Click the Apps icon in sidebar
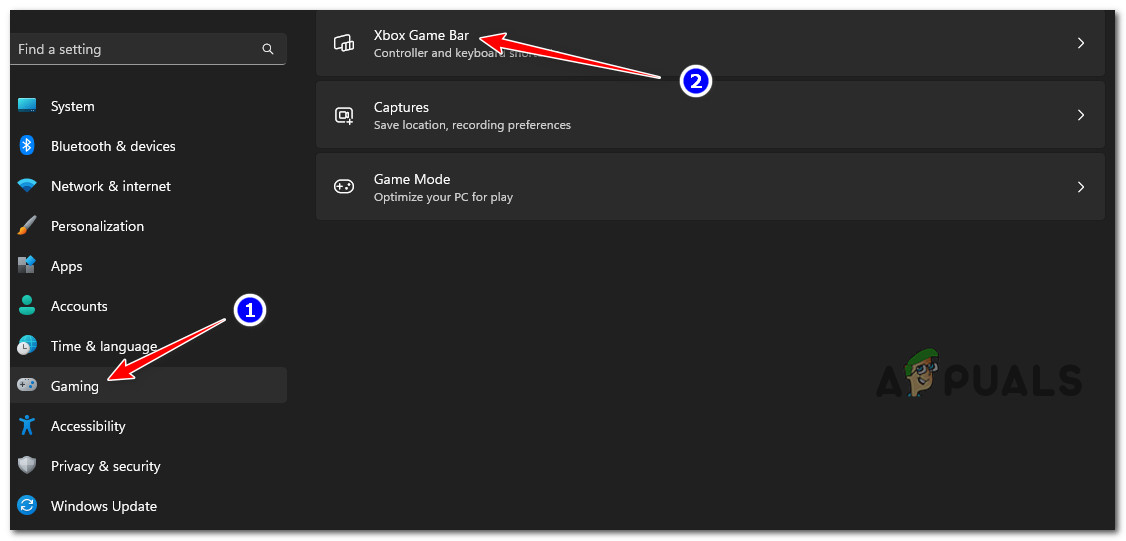Image resolution: width=1126 pixels, height=541 pixels. click(27, 266)
